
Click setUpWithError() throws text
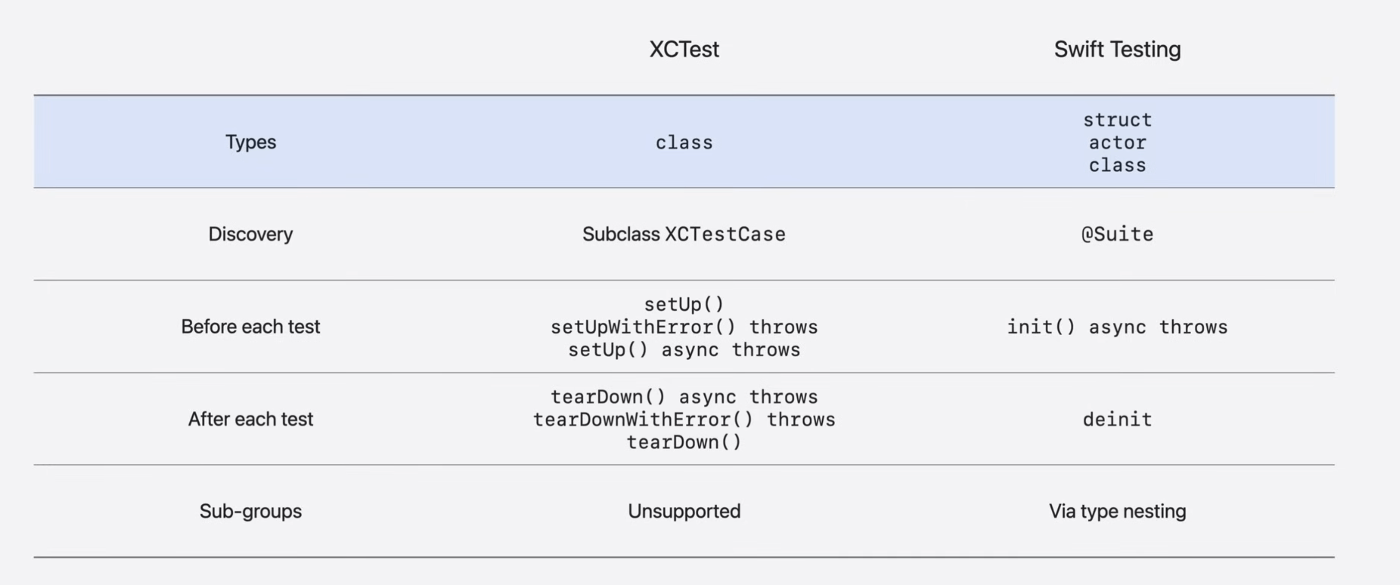tap(684, 327)
